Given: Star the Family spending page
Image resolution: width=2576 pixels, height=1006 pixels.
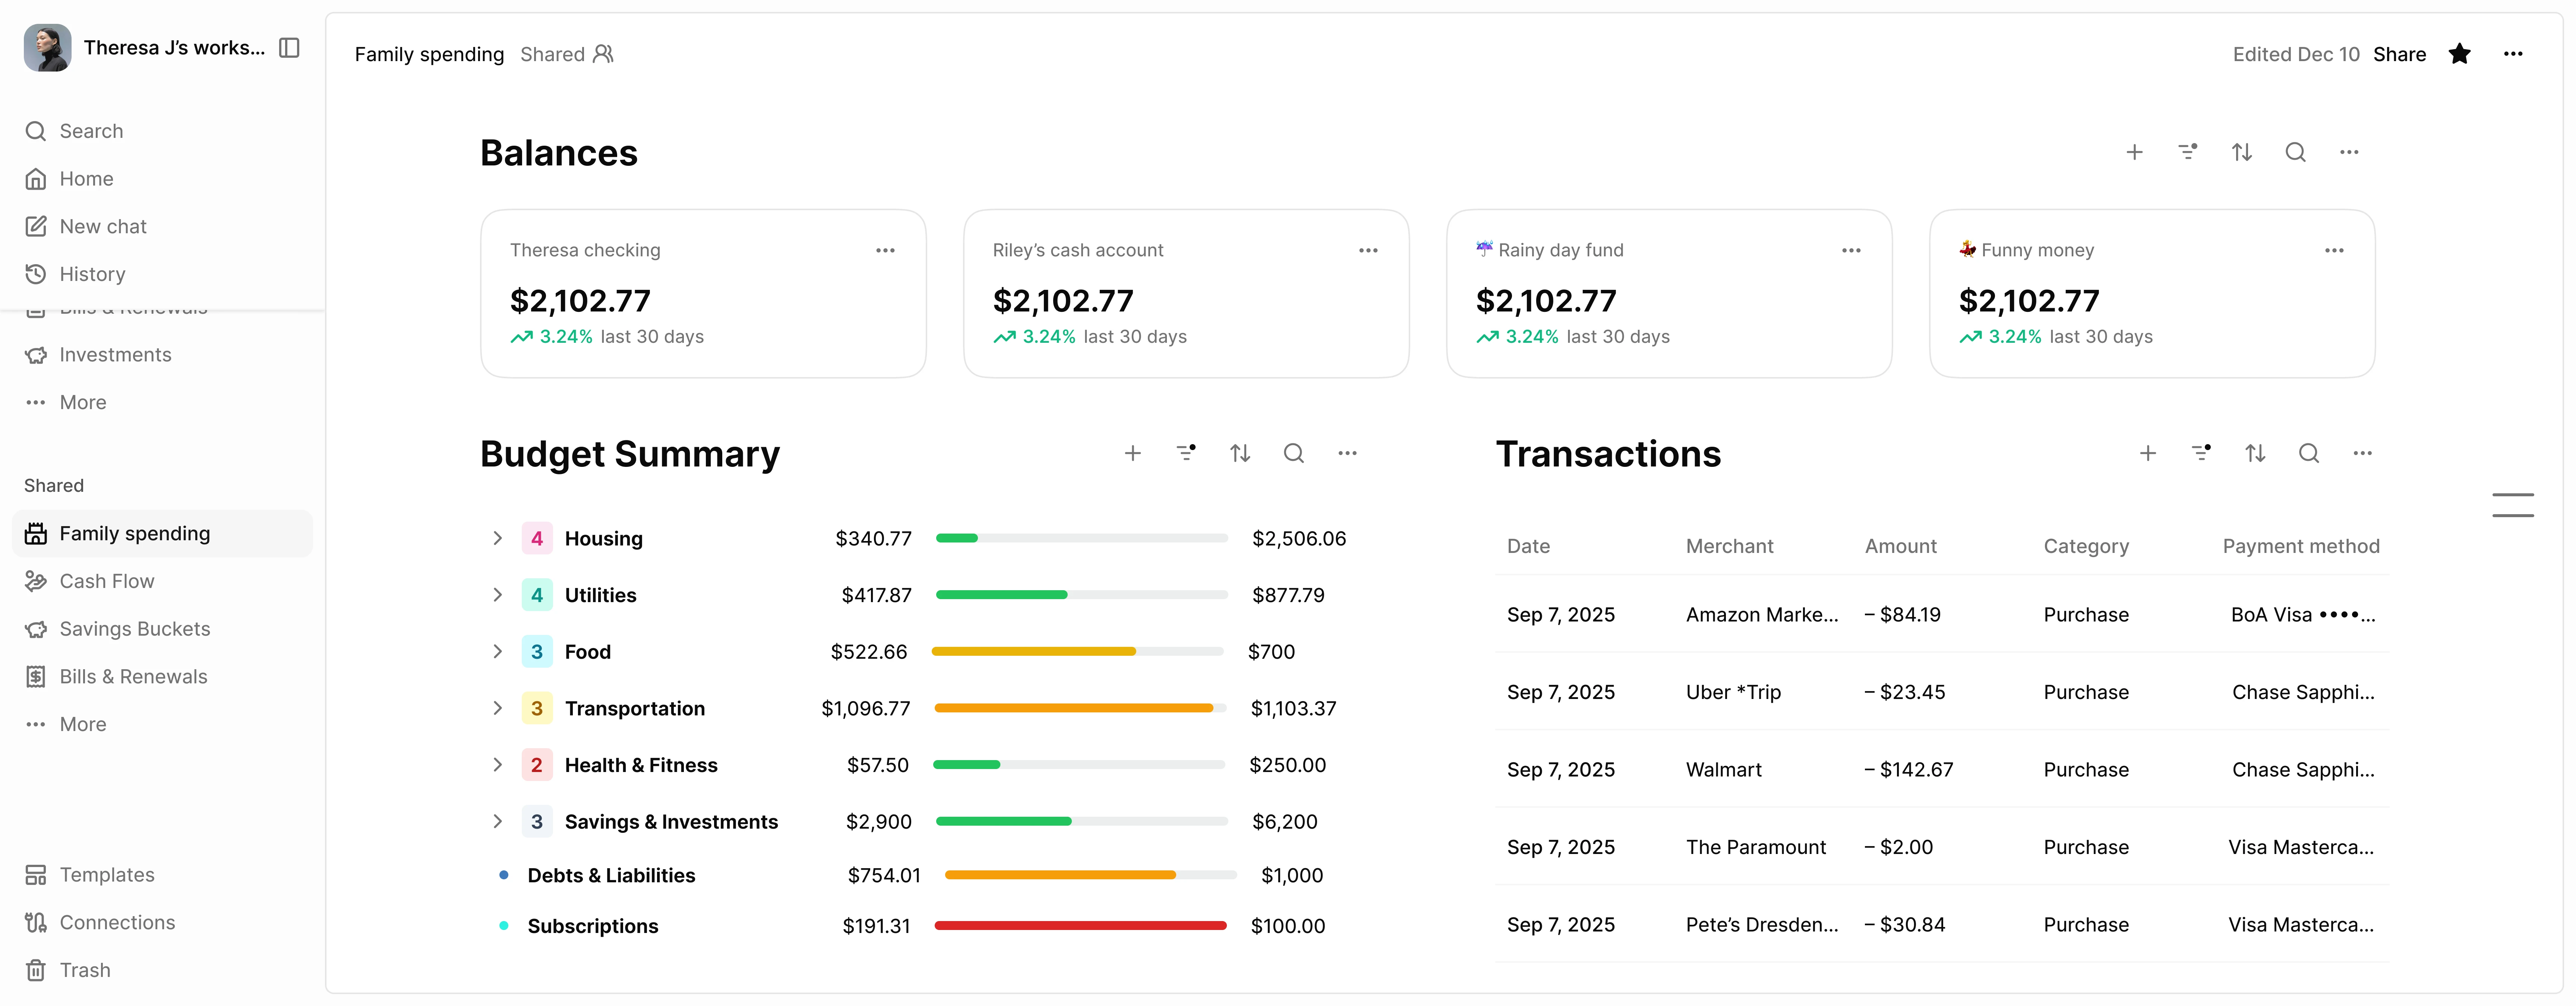Looking at the screenshot, I should click(x=2459, y=54).
